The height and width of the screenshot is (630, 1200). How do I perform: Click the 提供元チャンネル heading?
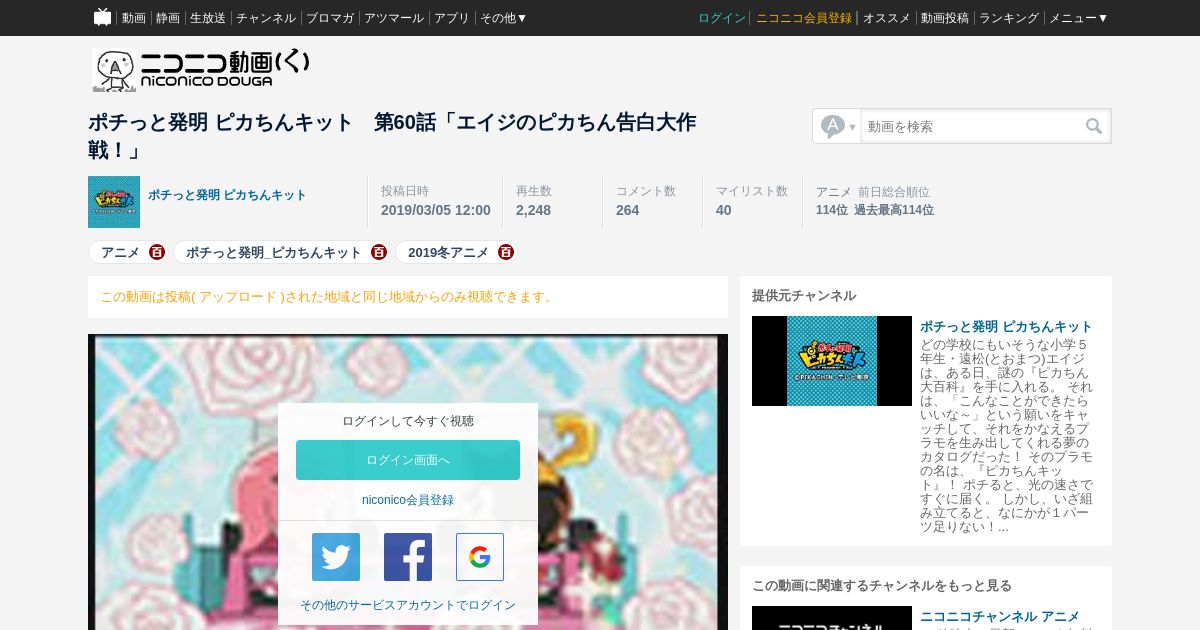point(804,295)
